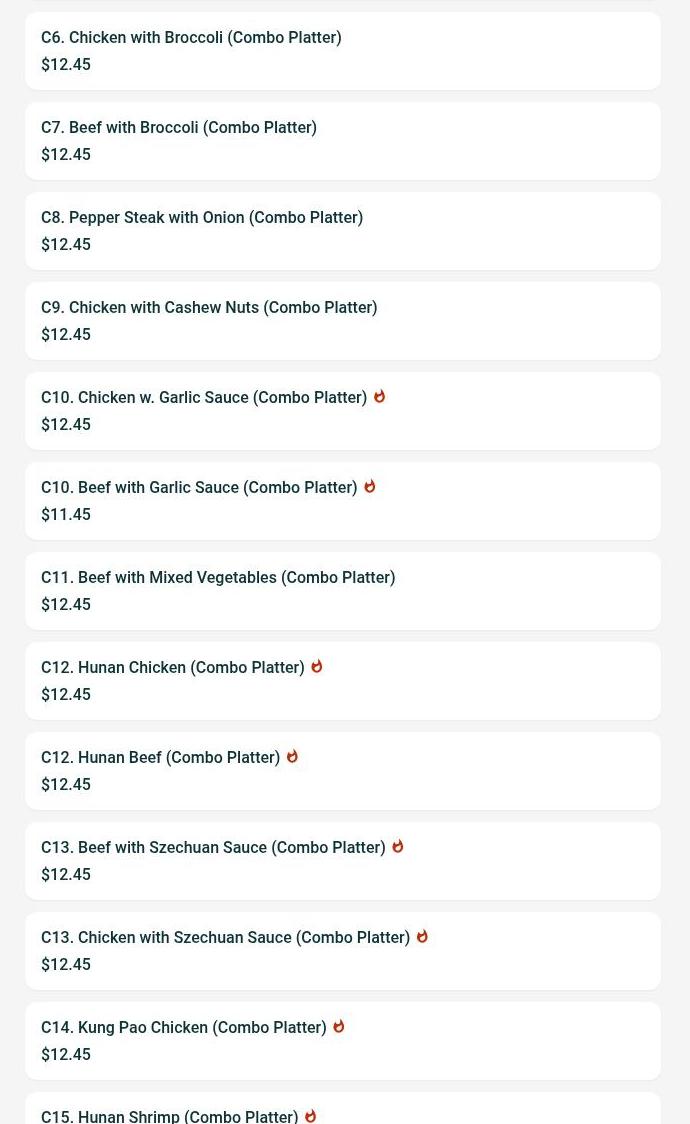Click spicy icon on Chicken with Szechuan Sauce
Screen dimensions: 690x1124
(422, 937)
